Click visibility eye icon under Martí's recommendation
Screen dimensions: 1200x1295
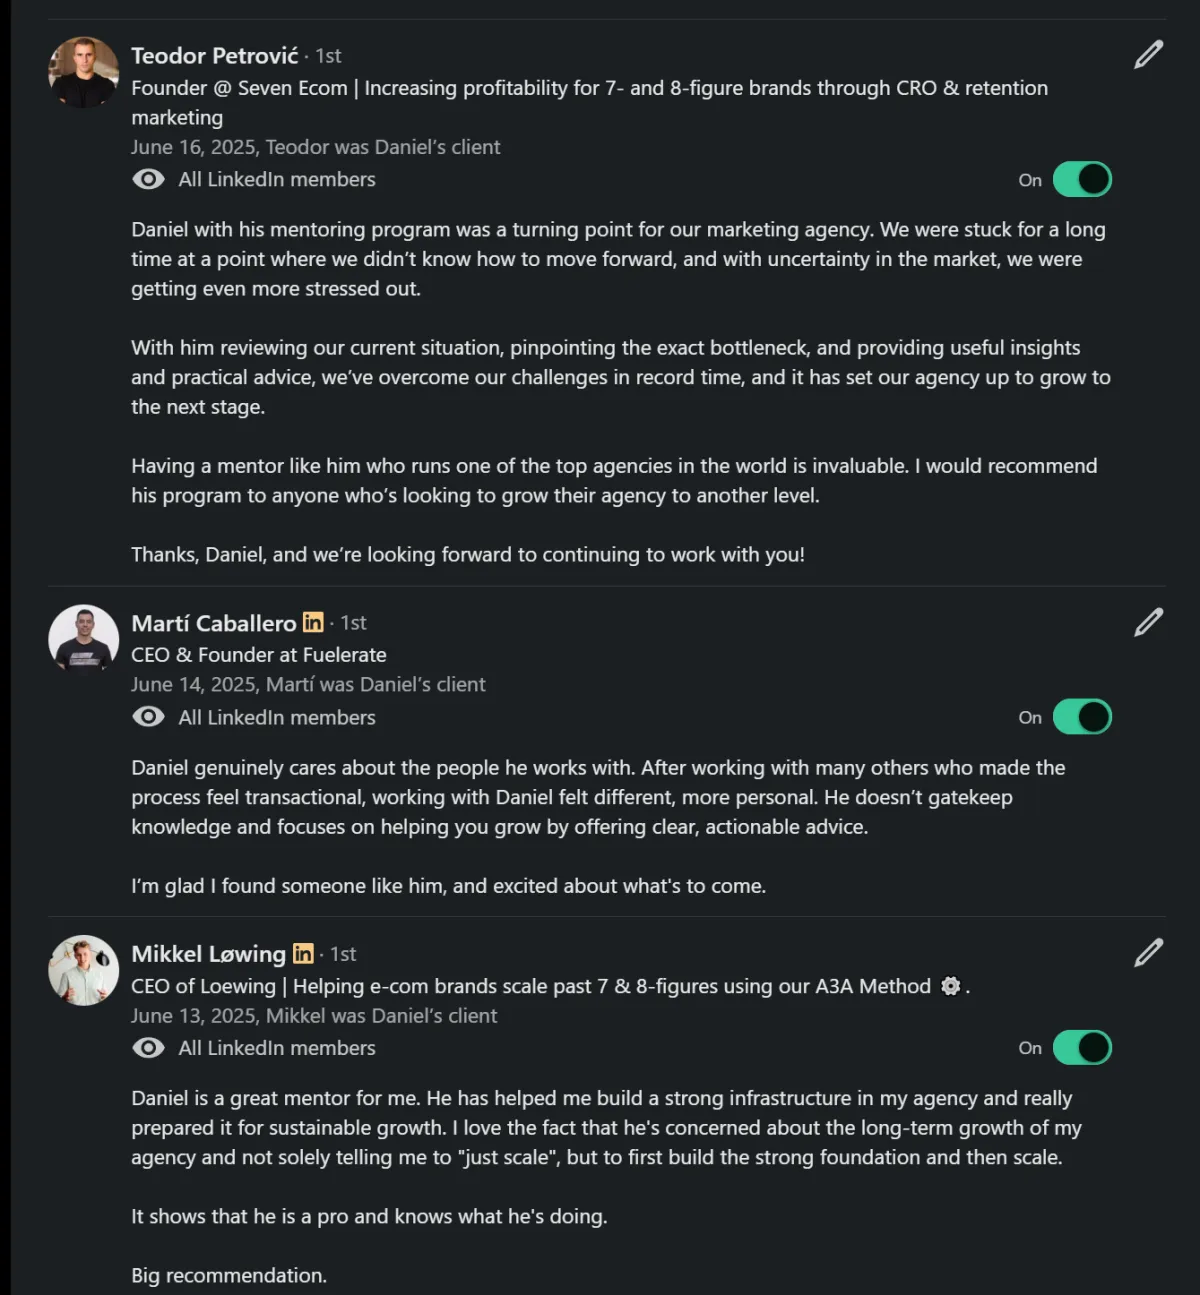(x=148, y=717)
